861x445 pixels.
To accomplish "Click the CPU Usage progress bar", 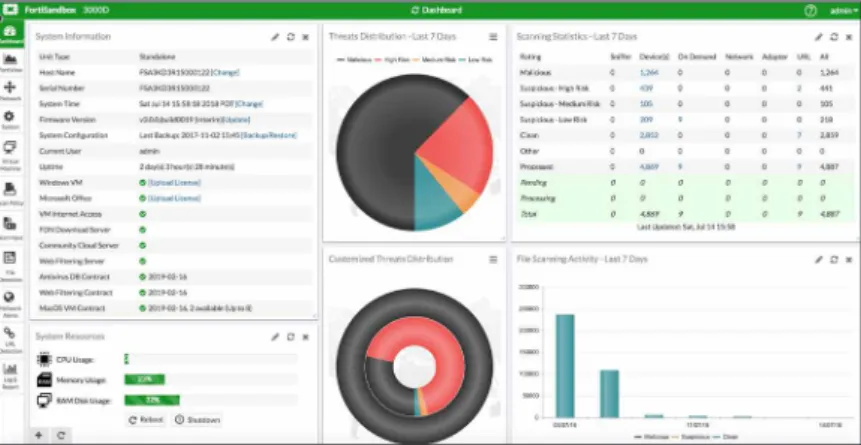I will 211,359.
